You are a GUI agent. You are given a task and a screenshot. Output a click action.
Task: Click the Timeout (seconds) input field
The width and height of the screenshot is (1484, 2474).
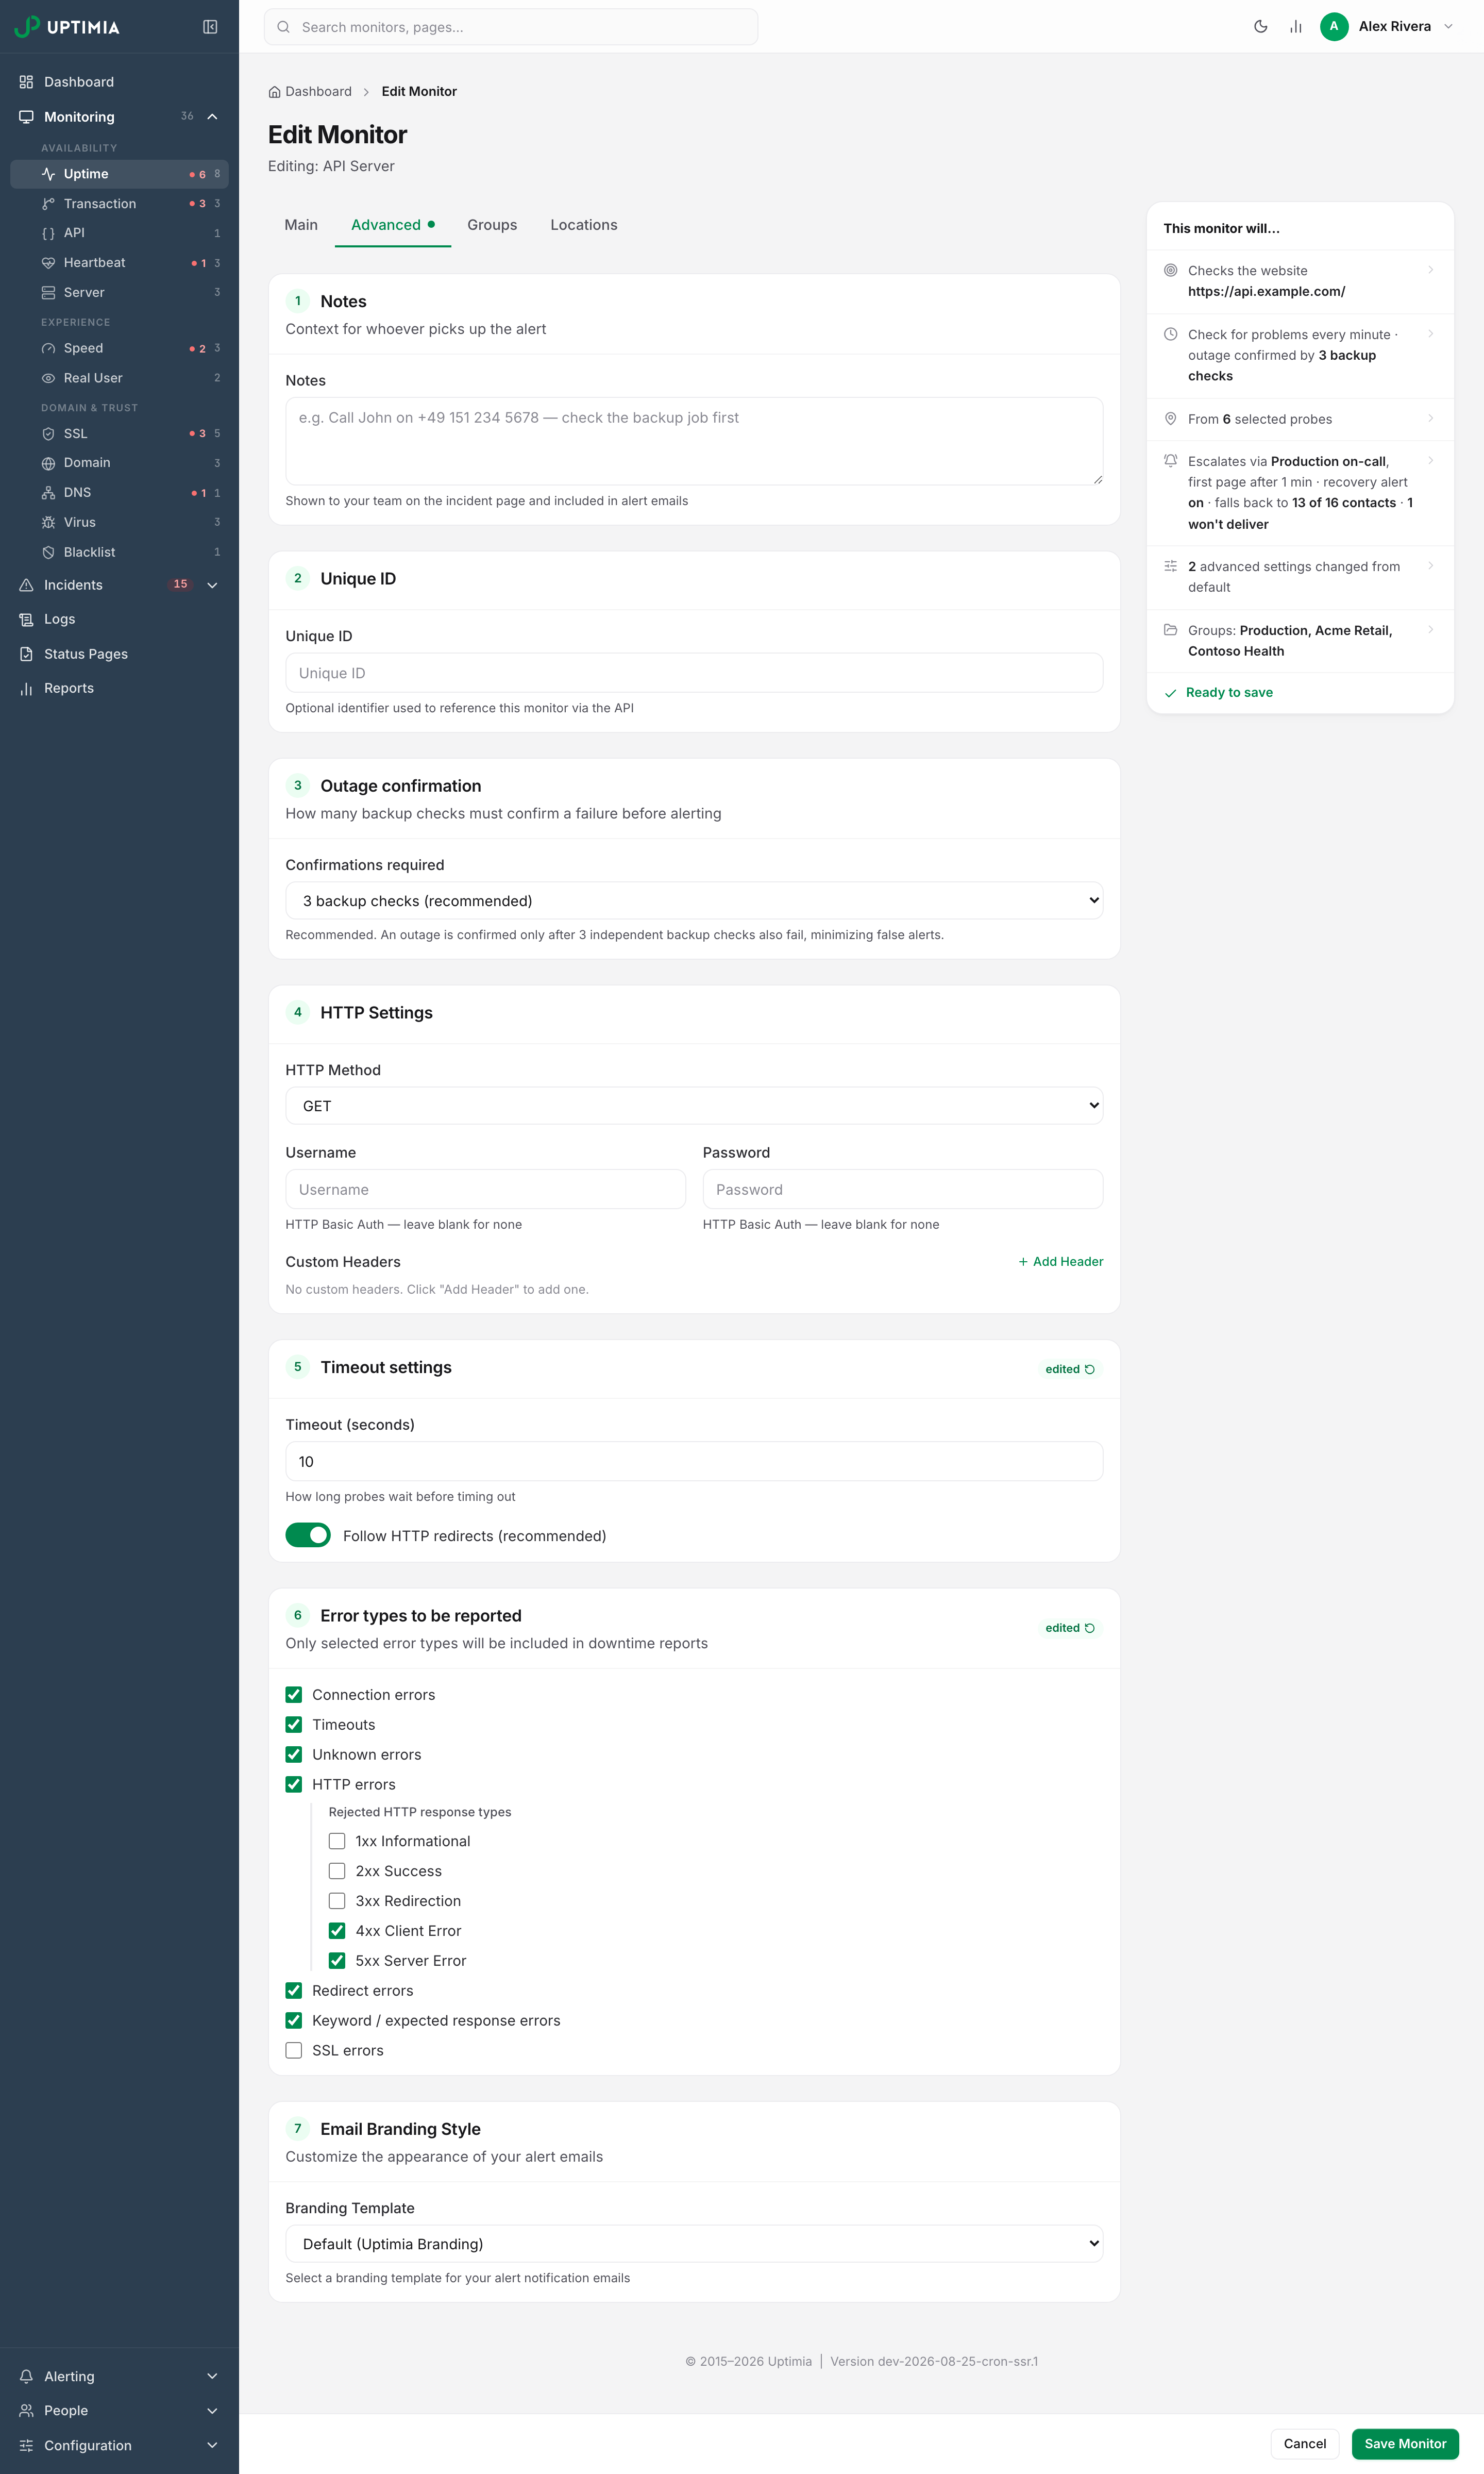coord(694,1461)
